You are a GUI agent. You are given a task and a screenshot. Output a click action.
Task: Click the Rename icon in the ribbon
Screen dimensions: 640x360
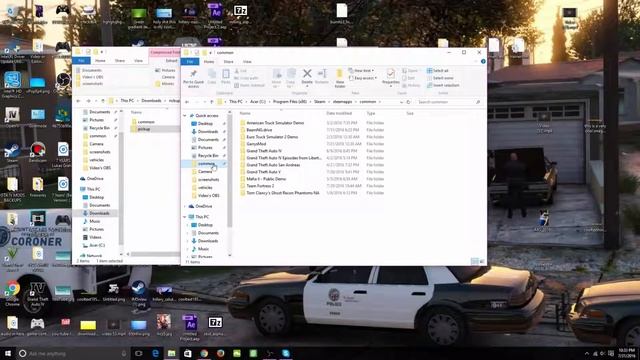(322, 76)
